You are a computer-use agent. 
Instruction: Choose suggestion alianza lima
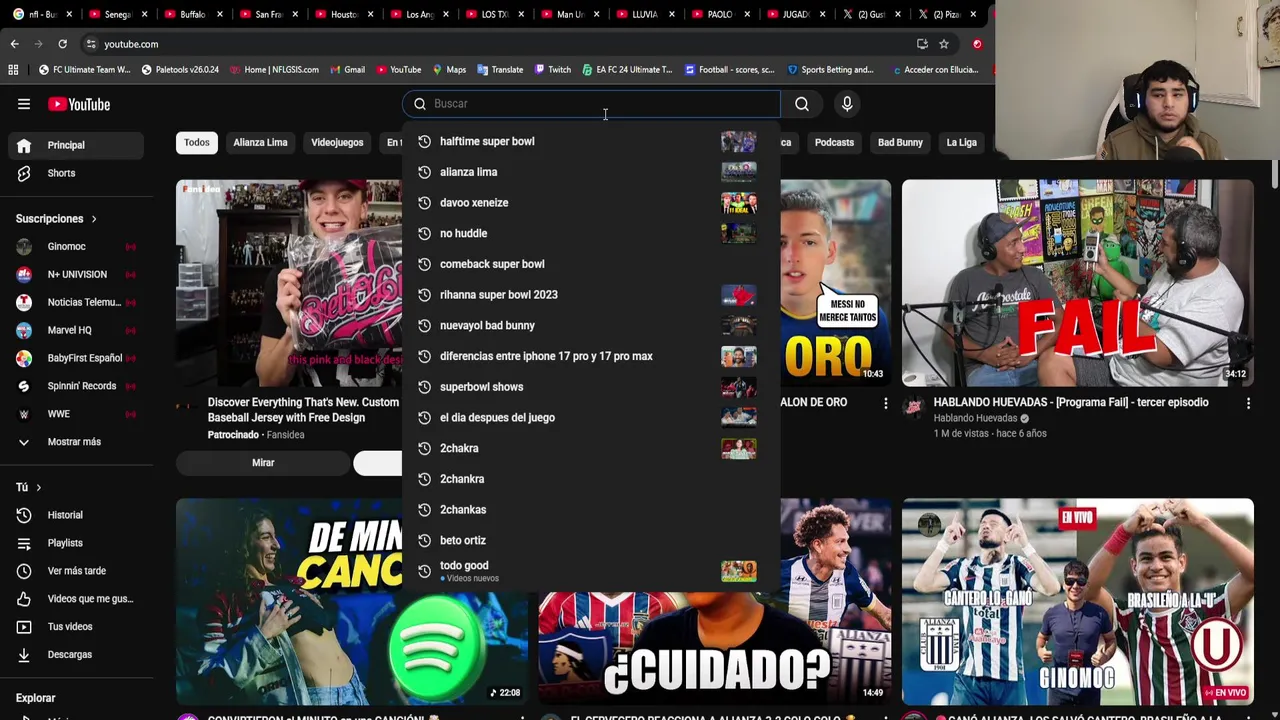tap(590, 172)
